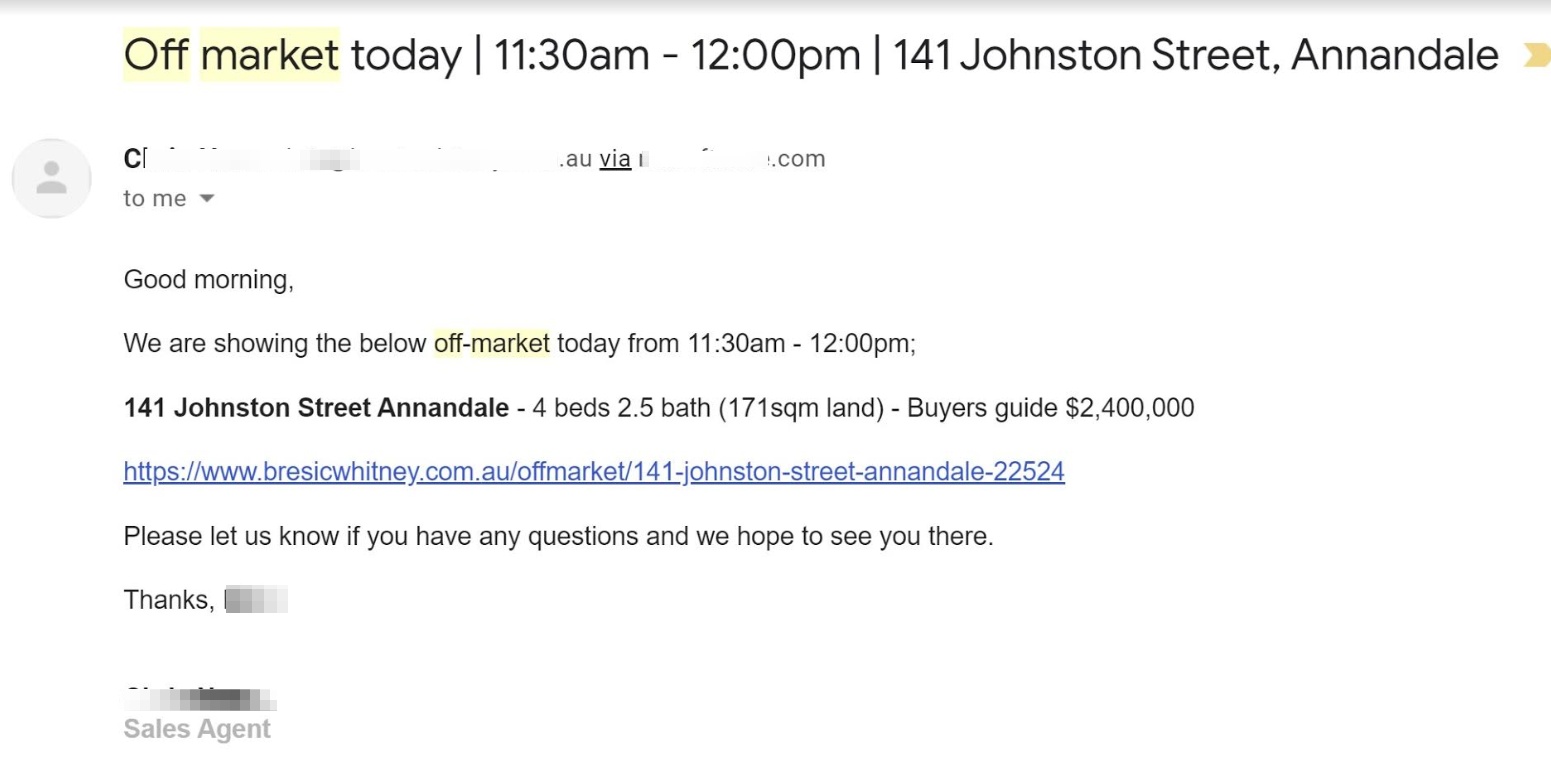Open the bresicwhitney.com.au offmarket property link
The image size is (1551, 771).
(x=594, y=471)
